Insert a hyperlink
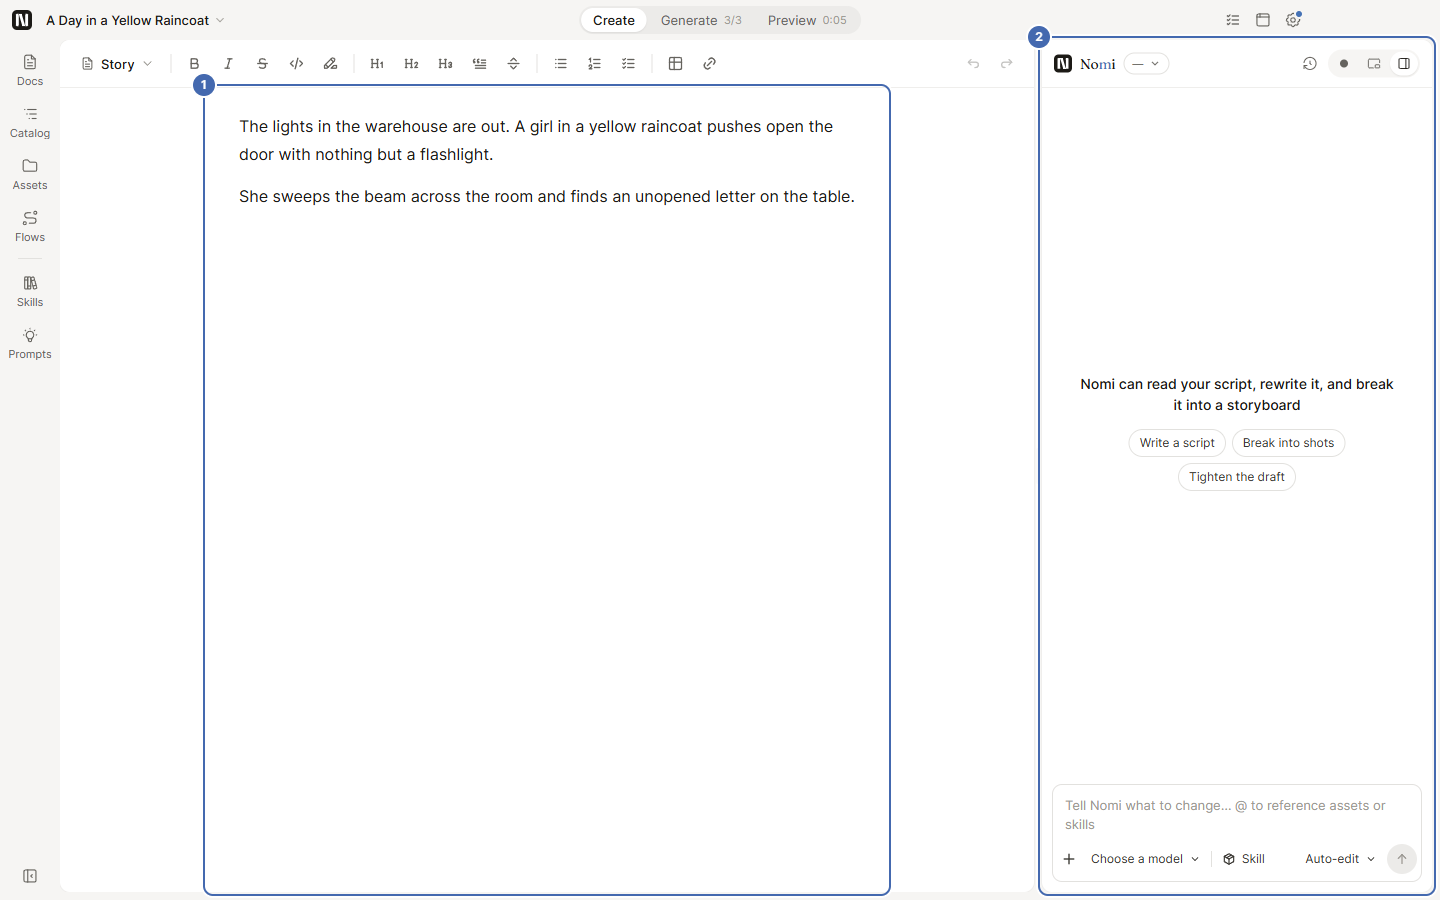 point(709,64)
